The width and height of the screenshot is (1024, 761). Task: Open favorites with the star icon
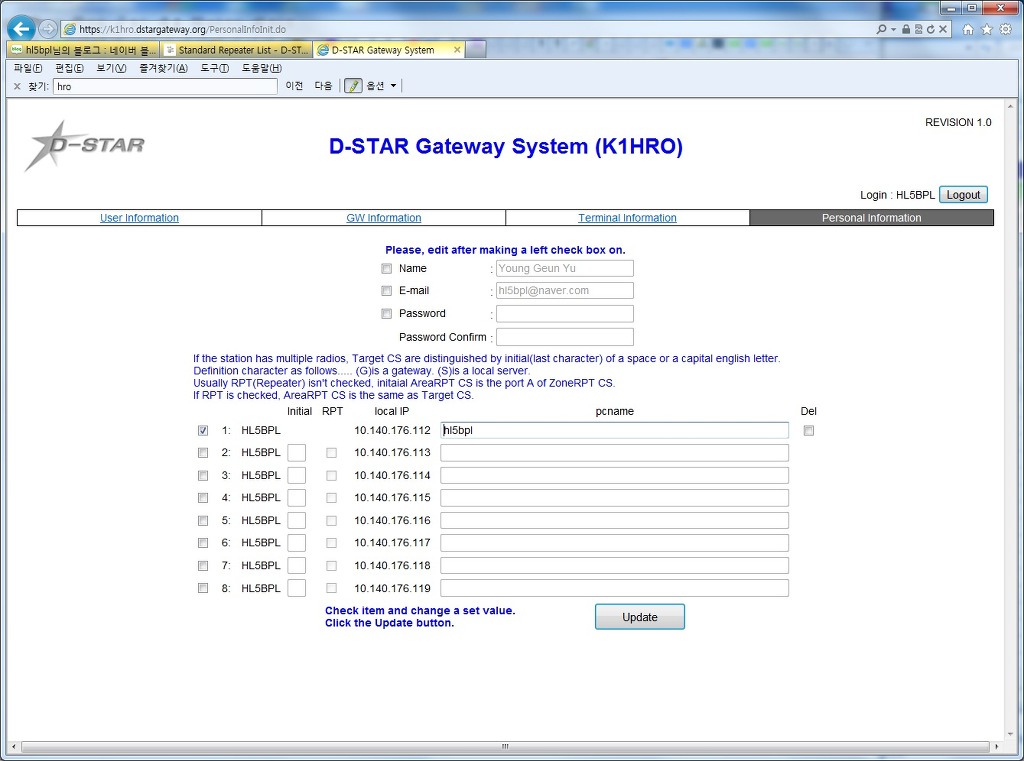[987, 29]
